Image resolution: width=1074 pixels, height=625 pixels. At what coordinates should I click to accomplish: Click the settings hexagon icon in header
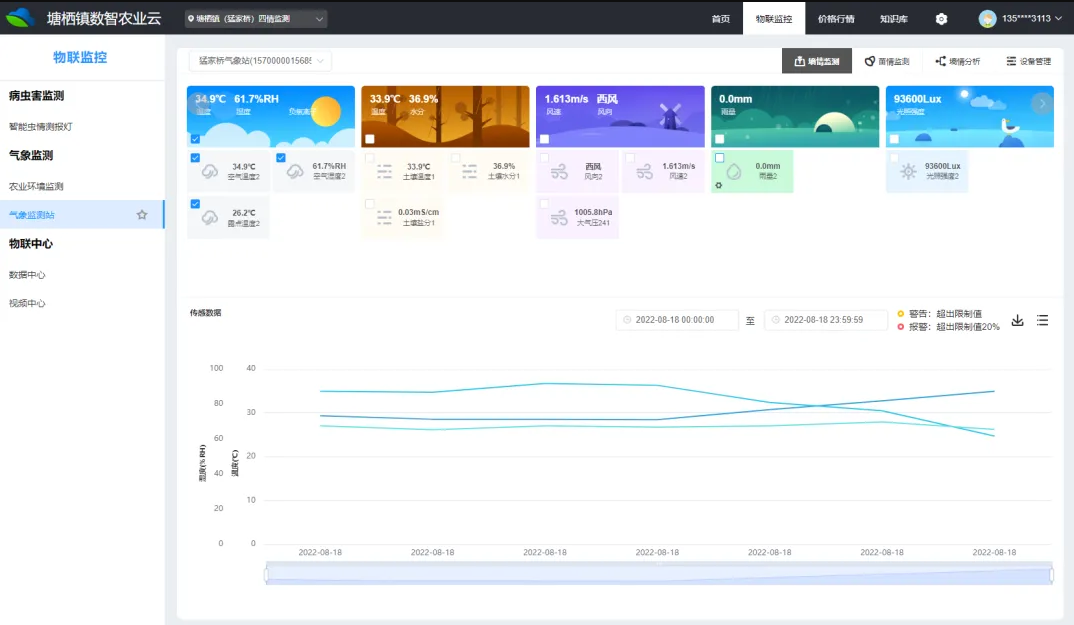pos(941,19)
